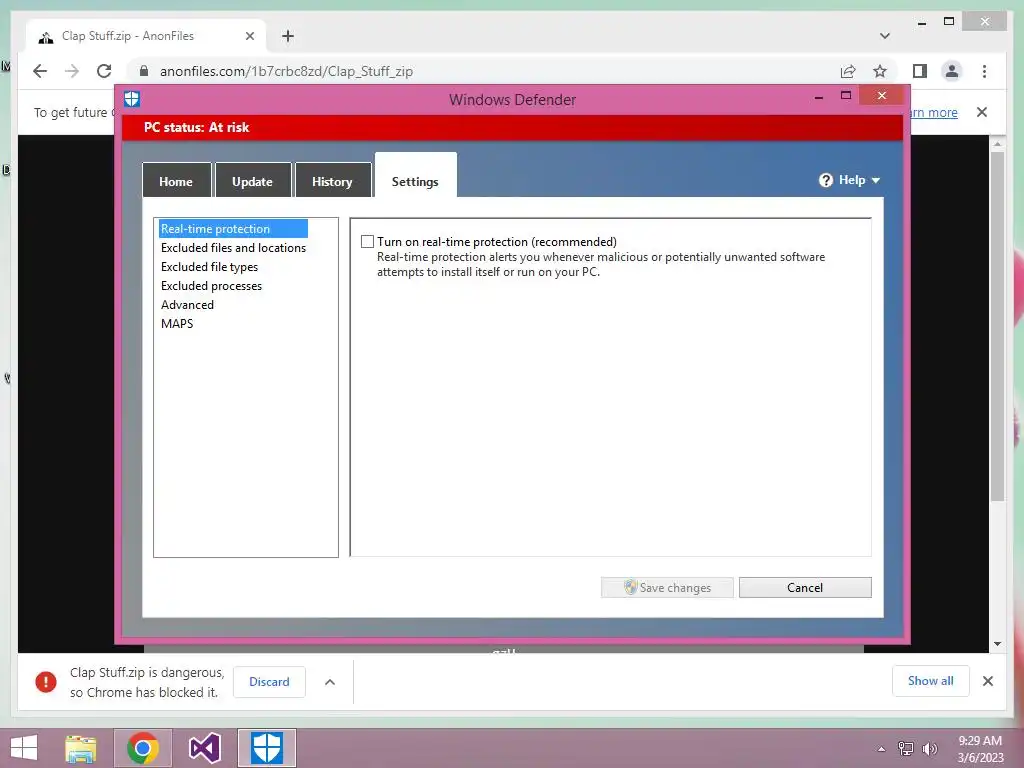1024x768 pixels.
Task: Switch to the Home tab in Defender
Action: [176, 182]
